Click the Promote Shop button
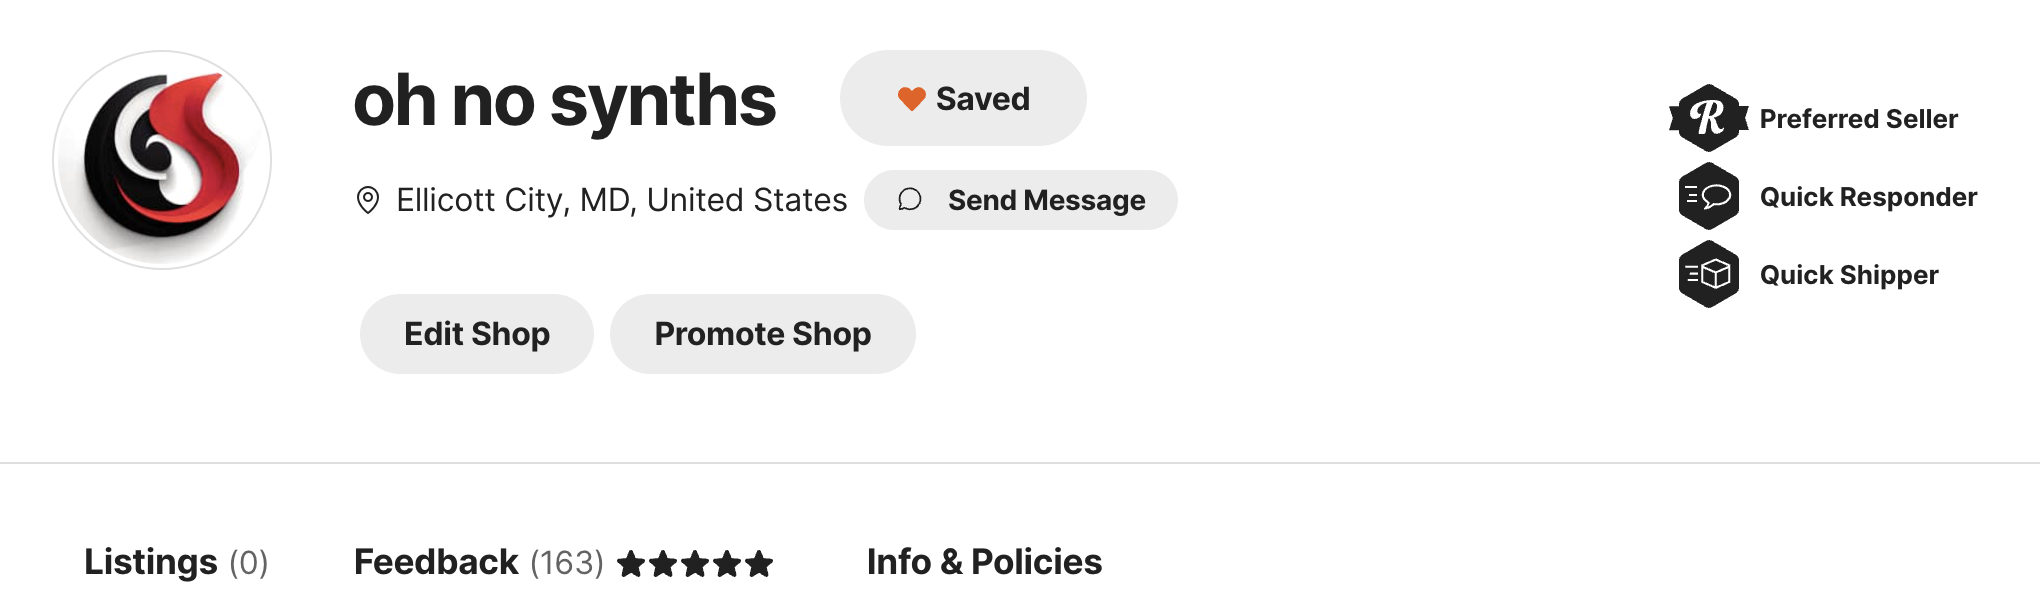The height and width of the screenshot is (600, 2040). [x=762, y=334]
